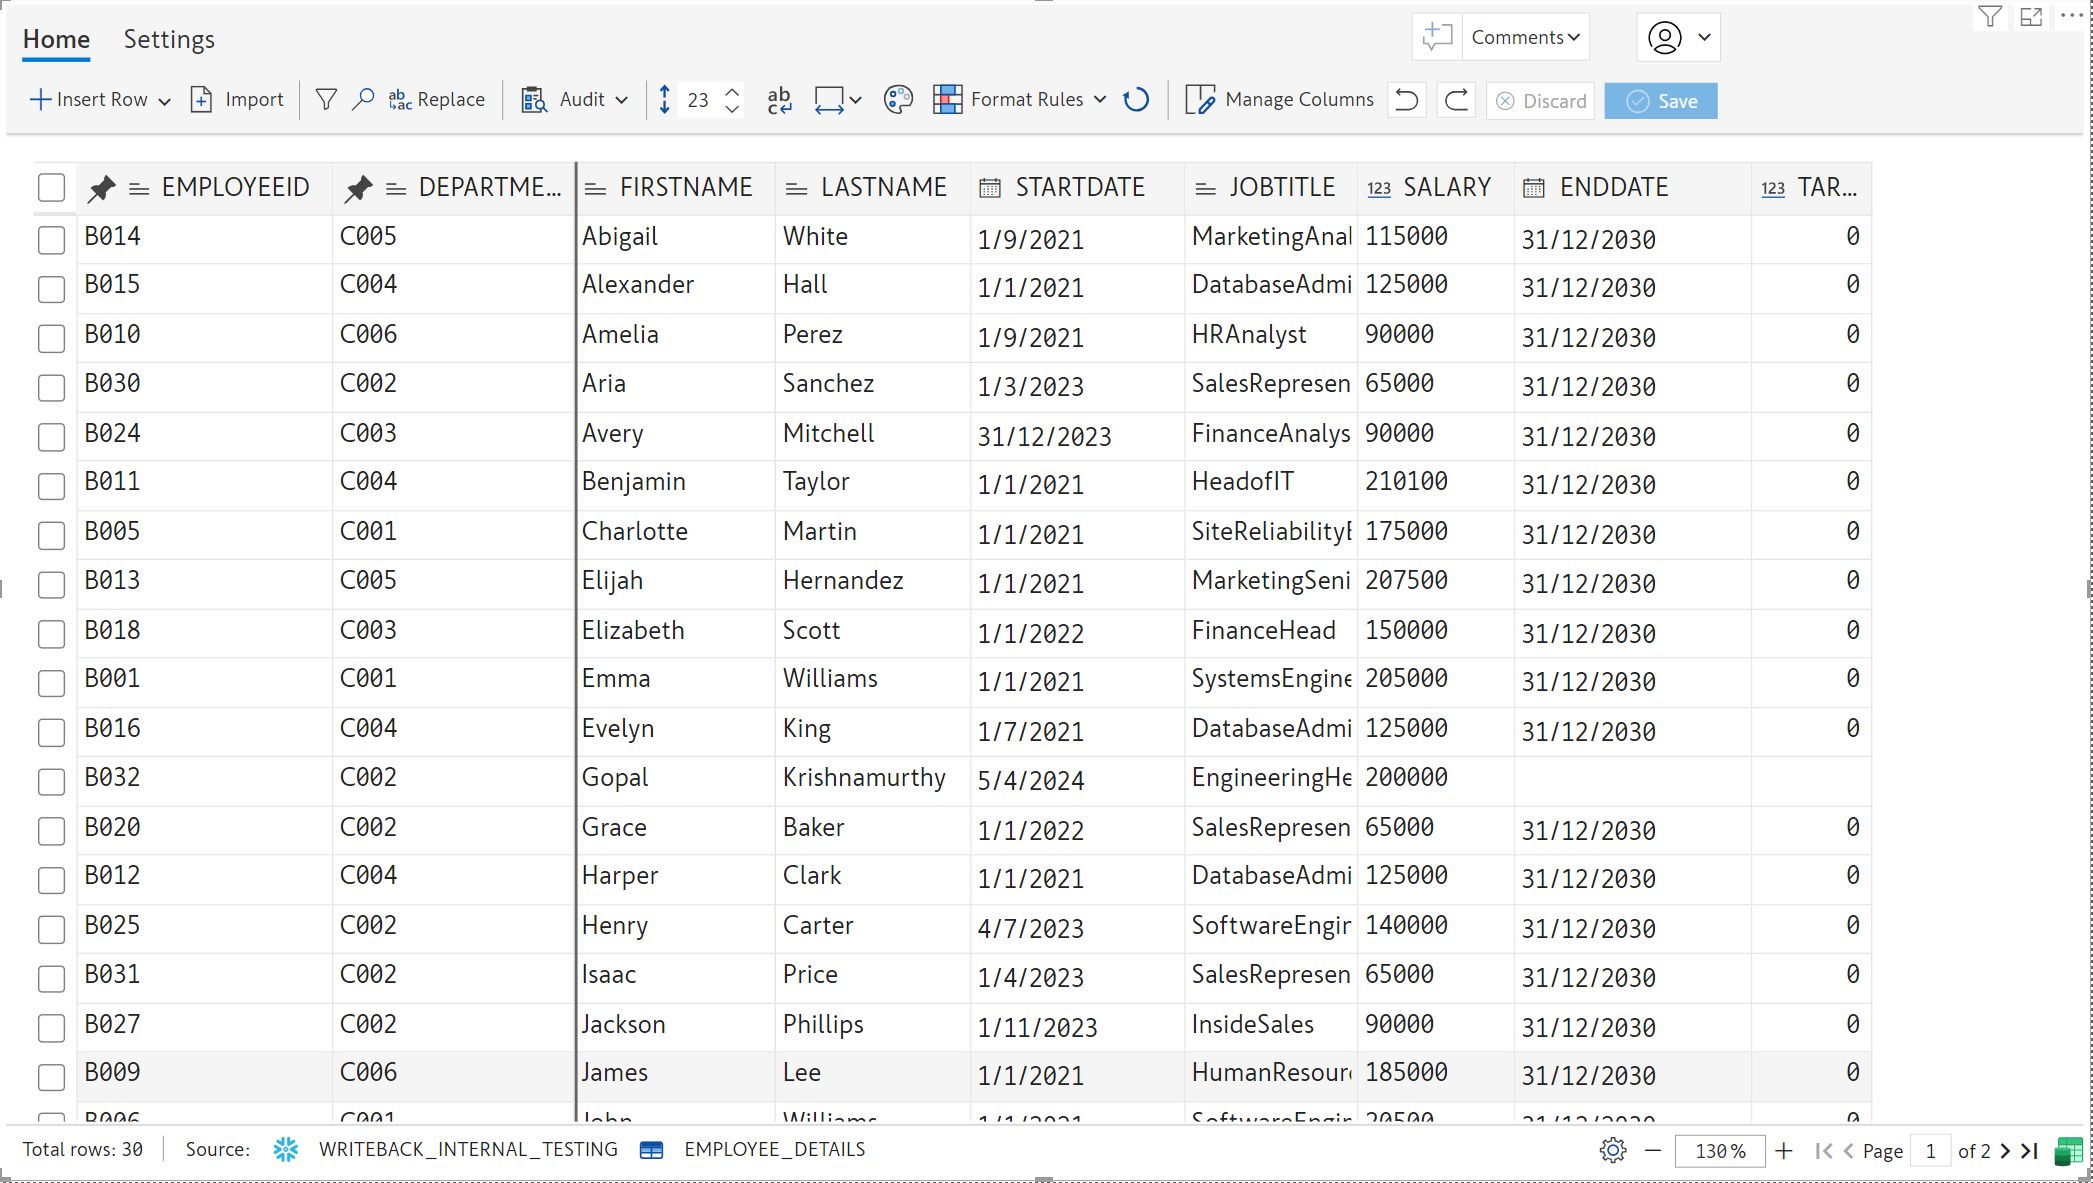The image size is (2093, 1183).
Task: Click the undo arrow icon
Action: [x=1407, y=100]
